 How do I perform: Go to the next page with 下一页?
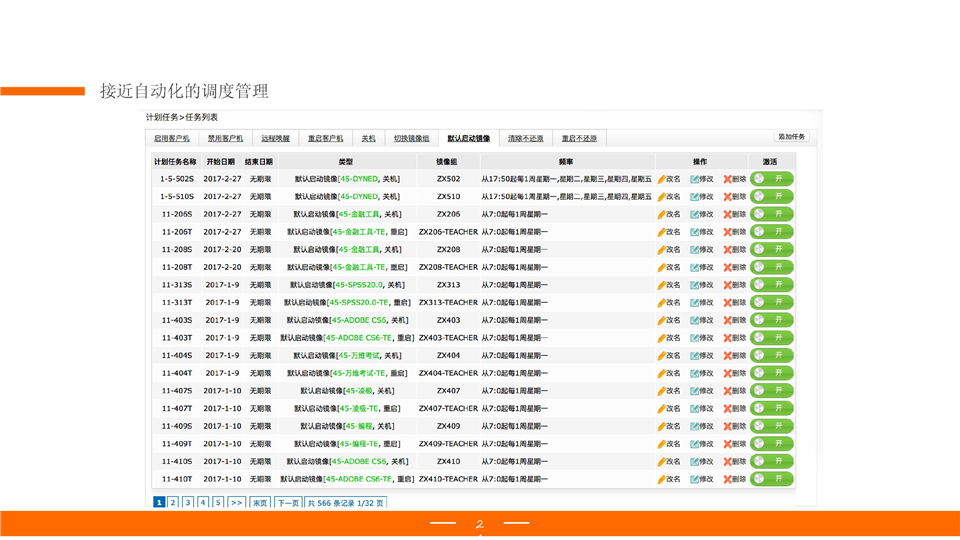tap(288, 503)
